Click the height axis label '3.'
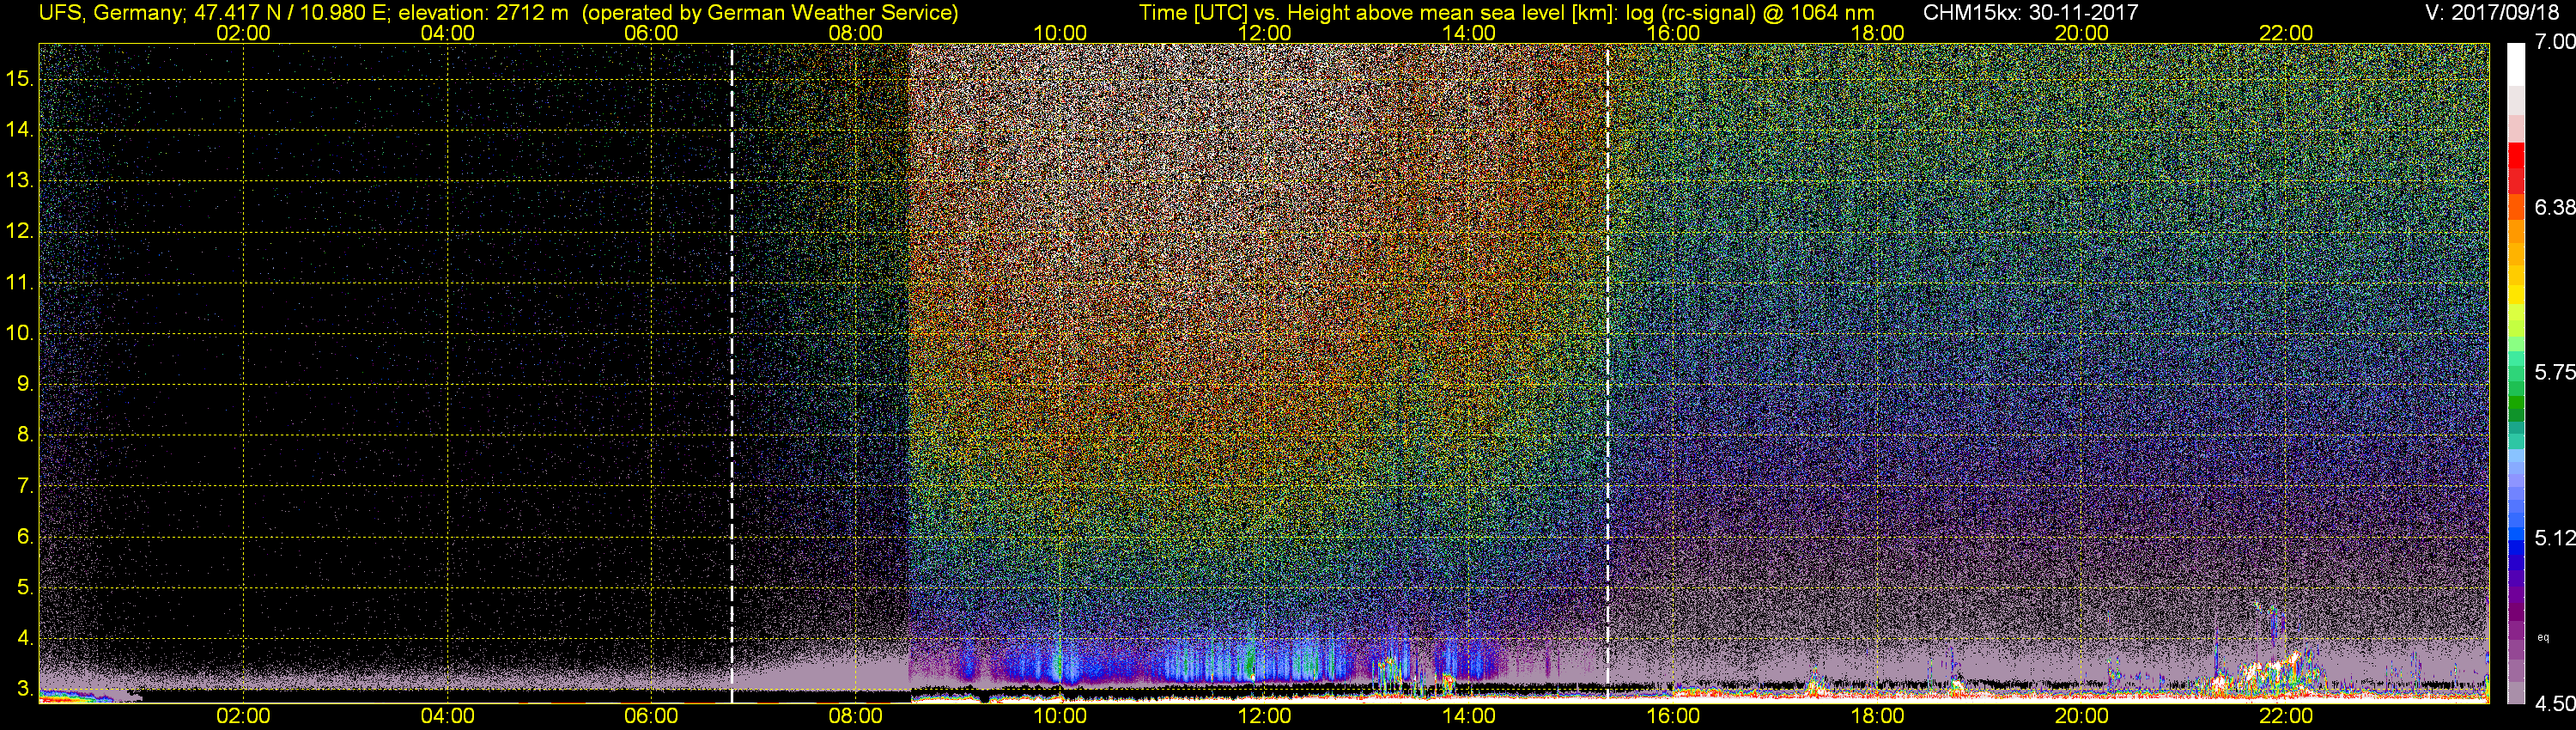The height and width of the screenshot is (730, 2576). [x=24, y=689]
